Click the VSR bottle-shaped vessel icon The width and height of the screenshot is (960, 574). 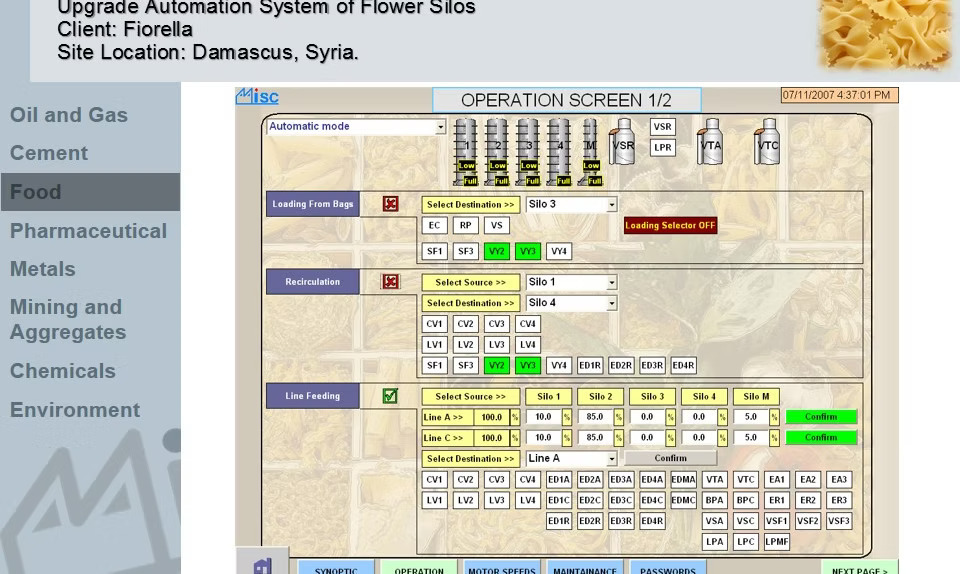coord(623,143)
